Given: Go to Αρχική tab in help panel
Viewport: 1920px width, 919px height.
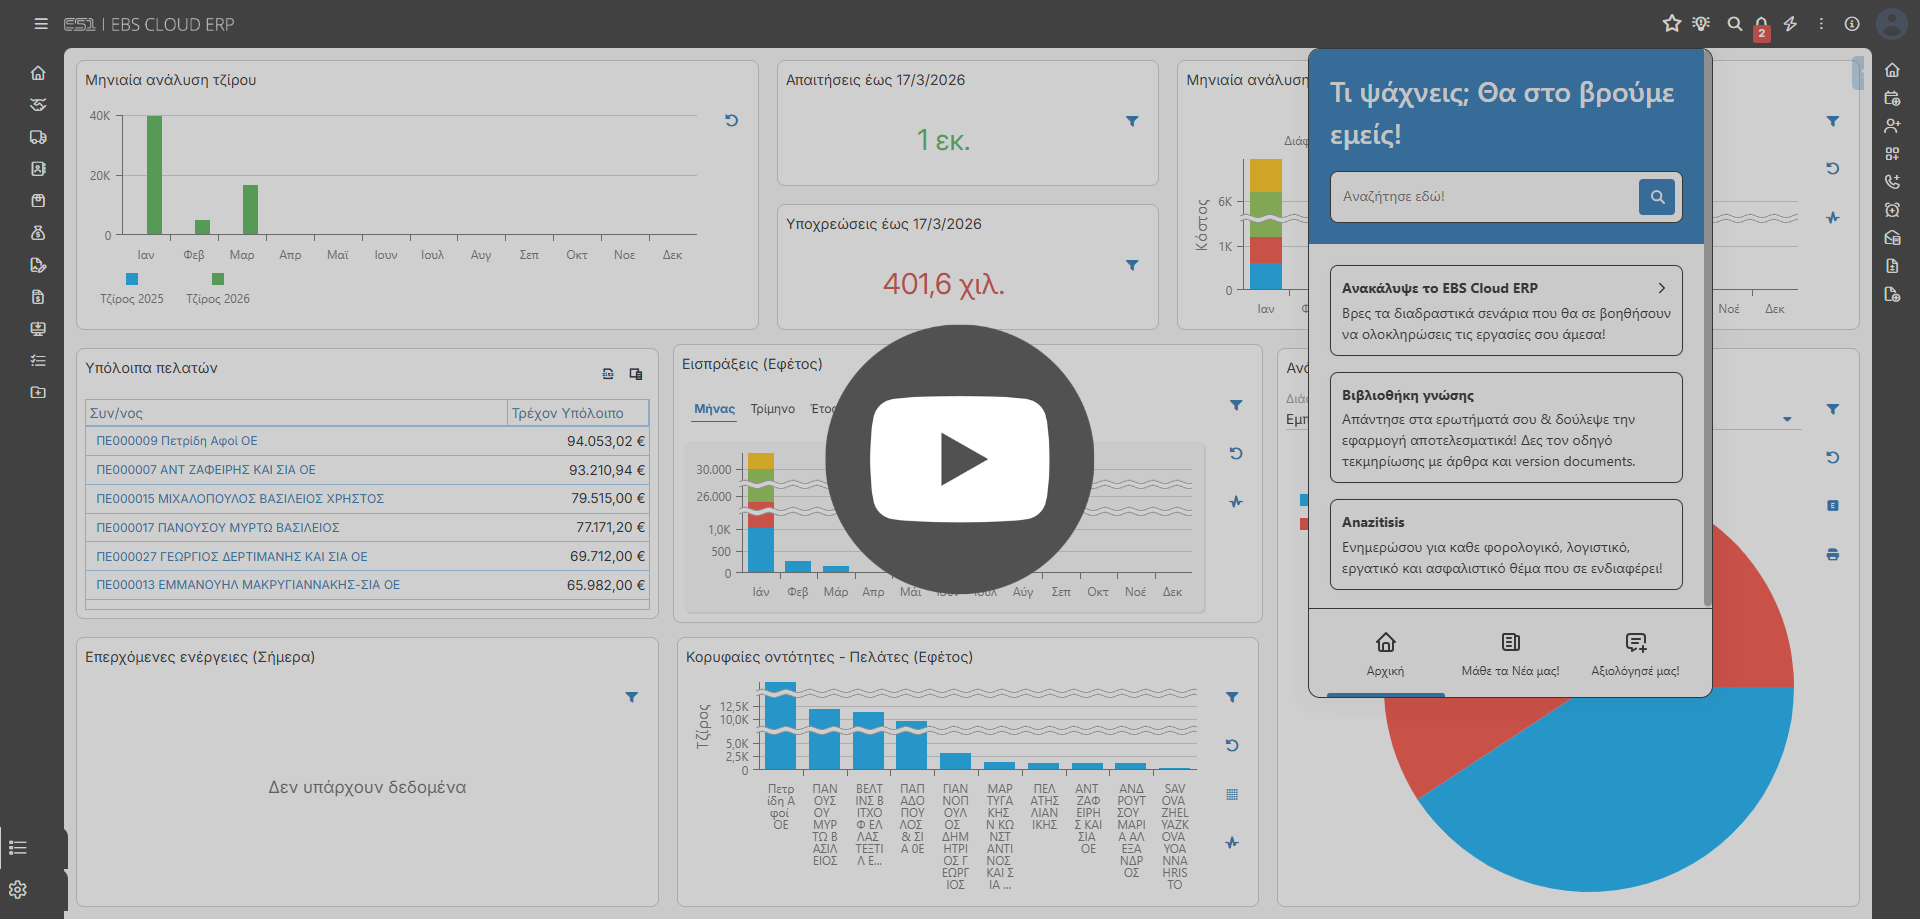Looking at the screenshot, I should coord(1386,654).
